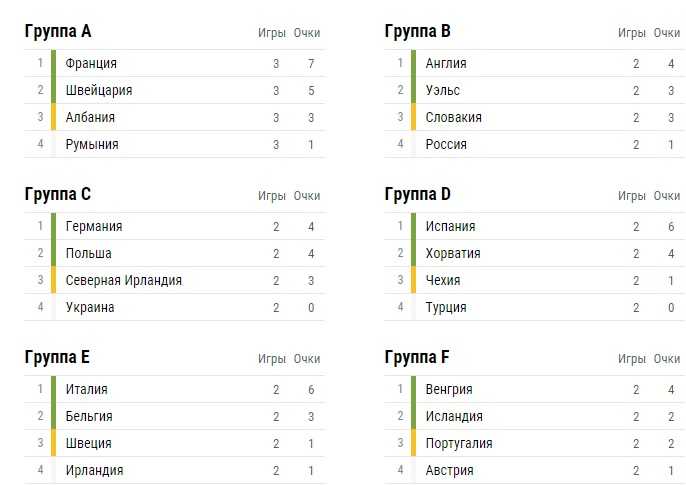Select the Россия team entry
The width and height of the screenshot is (686, 485).
[x=446, y=145]
